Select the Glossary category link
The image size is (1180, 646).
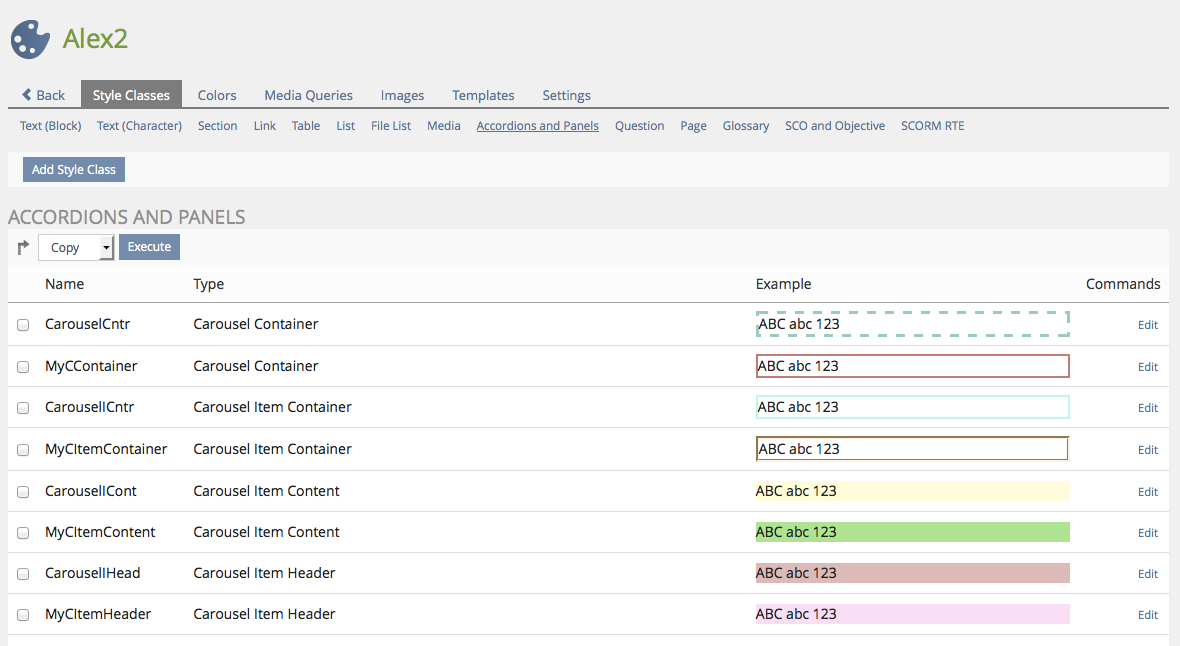(746, 126)
